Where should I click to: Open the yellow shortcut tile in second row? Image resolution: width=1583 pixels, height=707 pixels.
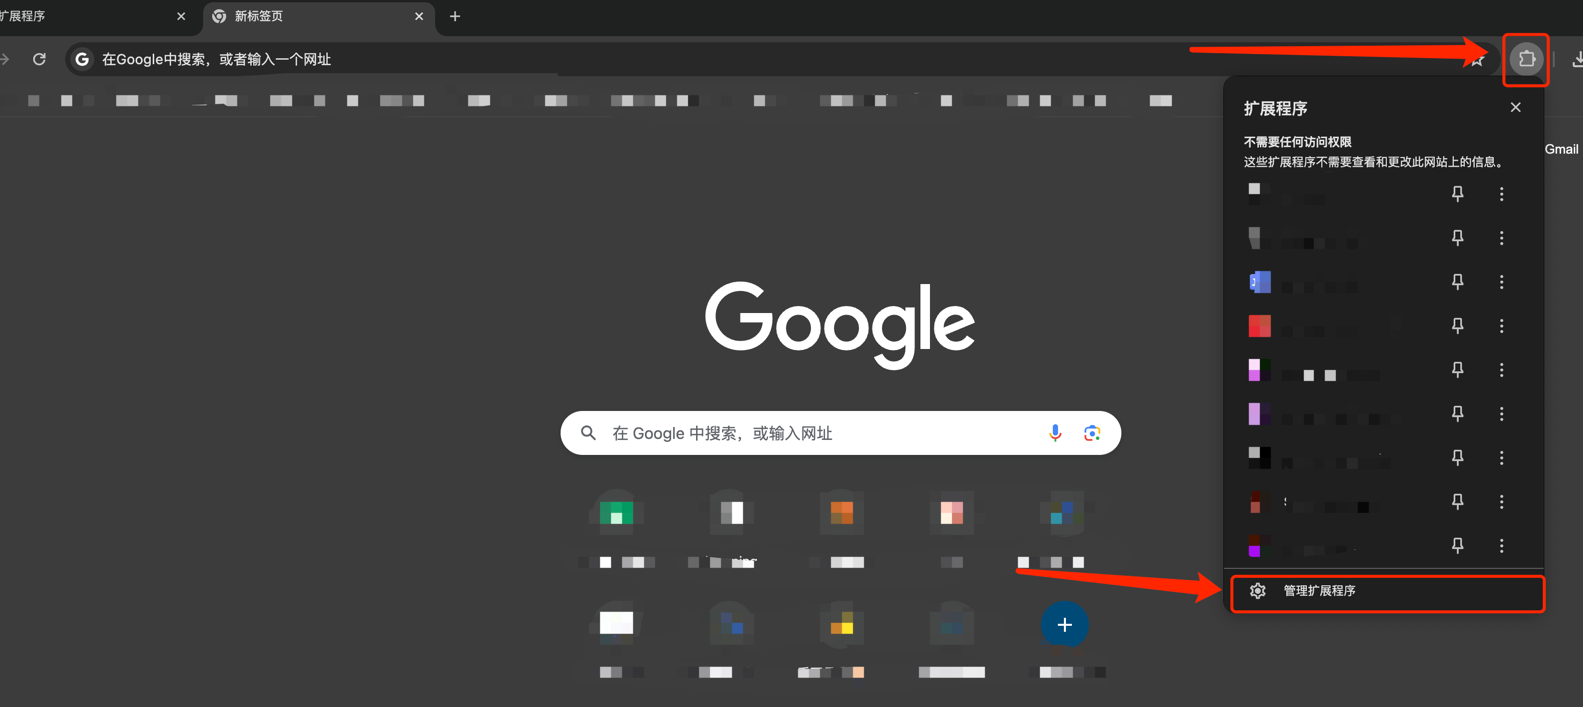coord(842,625)
